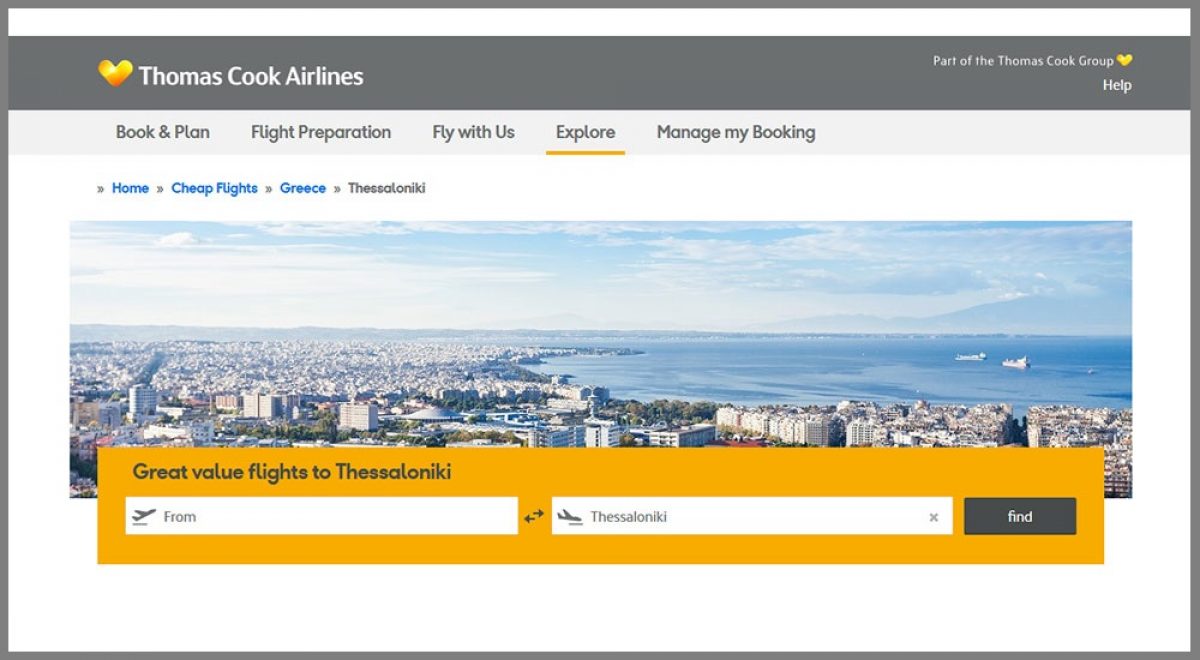The width and height of the screenshot is (1200, 660).
Task: Click the Thomas Cook heart logo icon
Action: (115, 73)
